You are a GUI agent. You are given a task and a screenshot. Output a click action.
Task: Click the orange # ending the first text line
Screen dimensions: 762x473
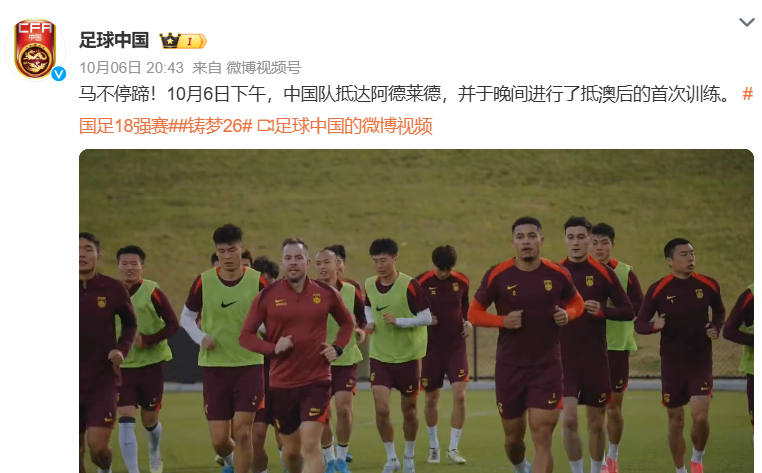[747, 94]
